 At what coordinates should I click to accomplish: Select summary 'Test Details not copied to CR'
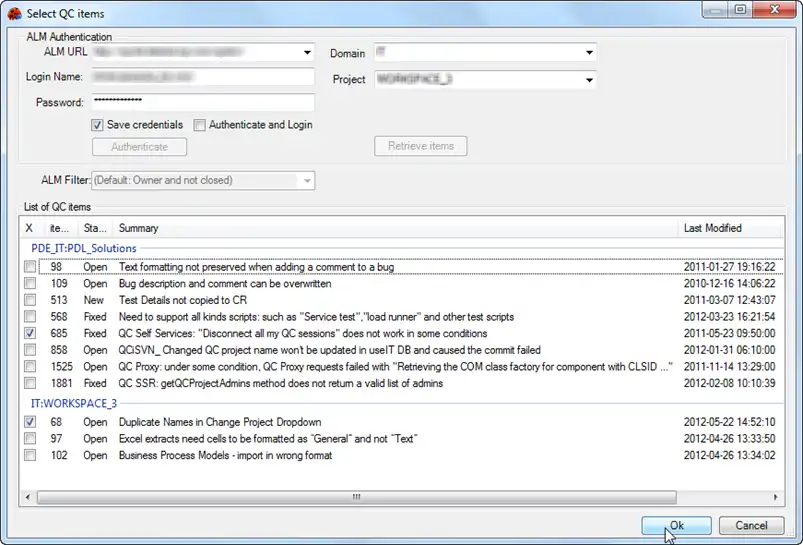coord(183,300)
